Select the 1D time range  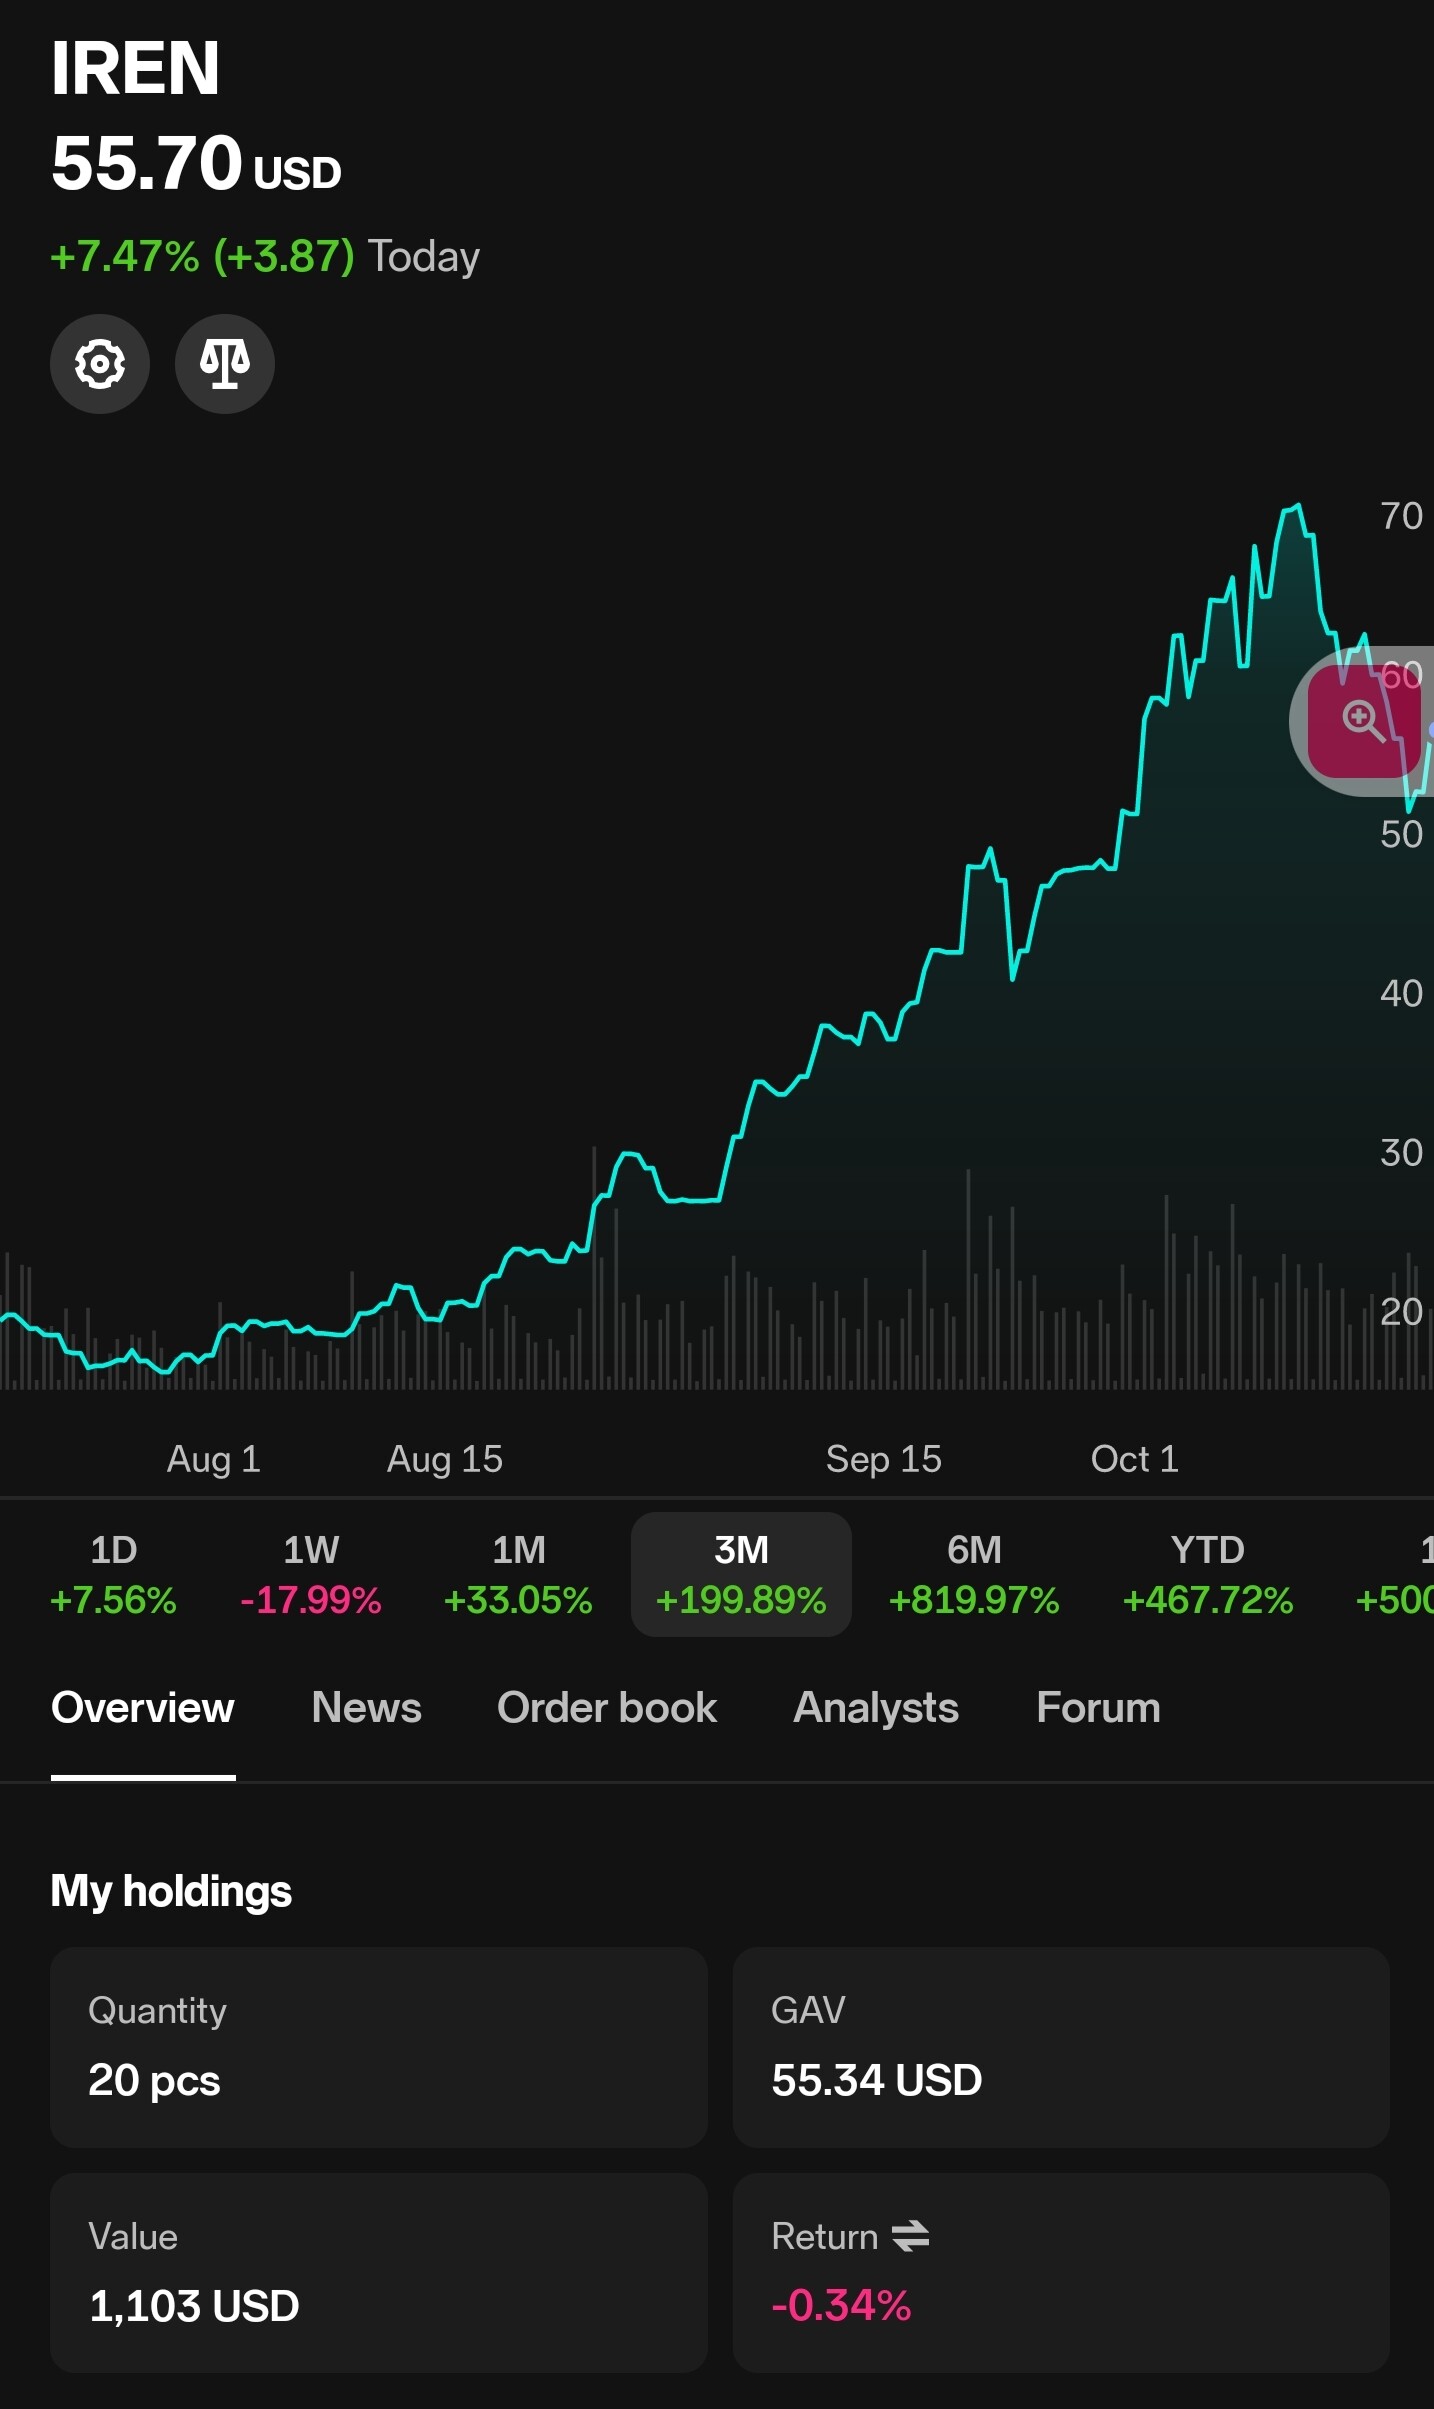113,1574
